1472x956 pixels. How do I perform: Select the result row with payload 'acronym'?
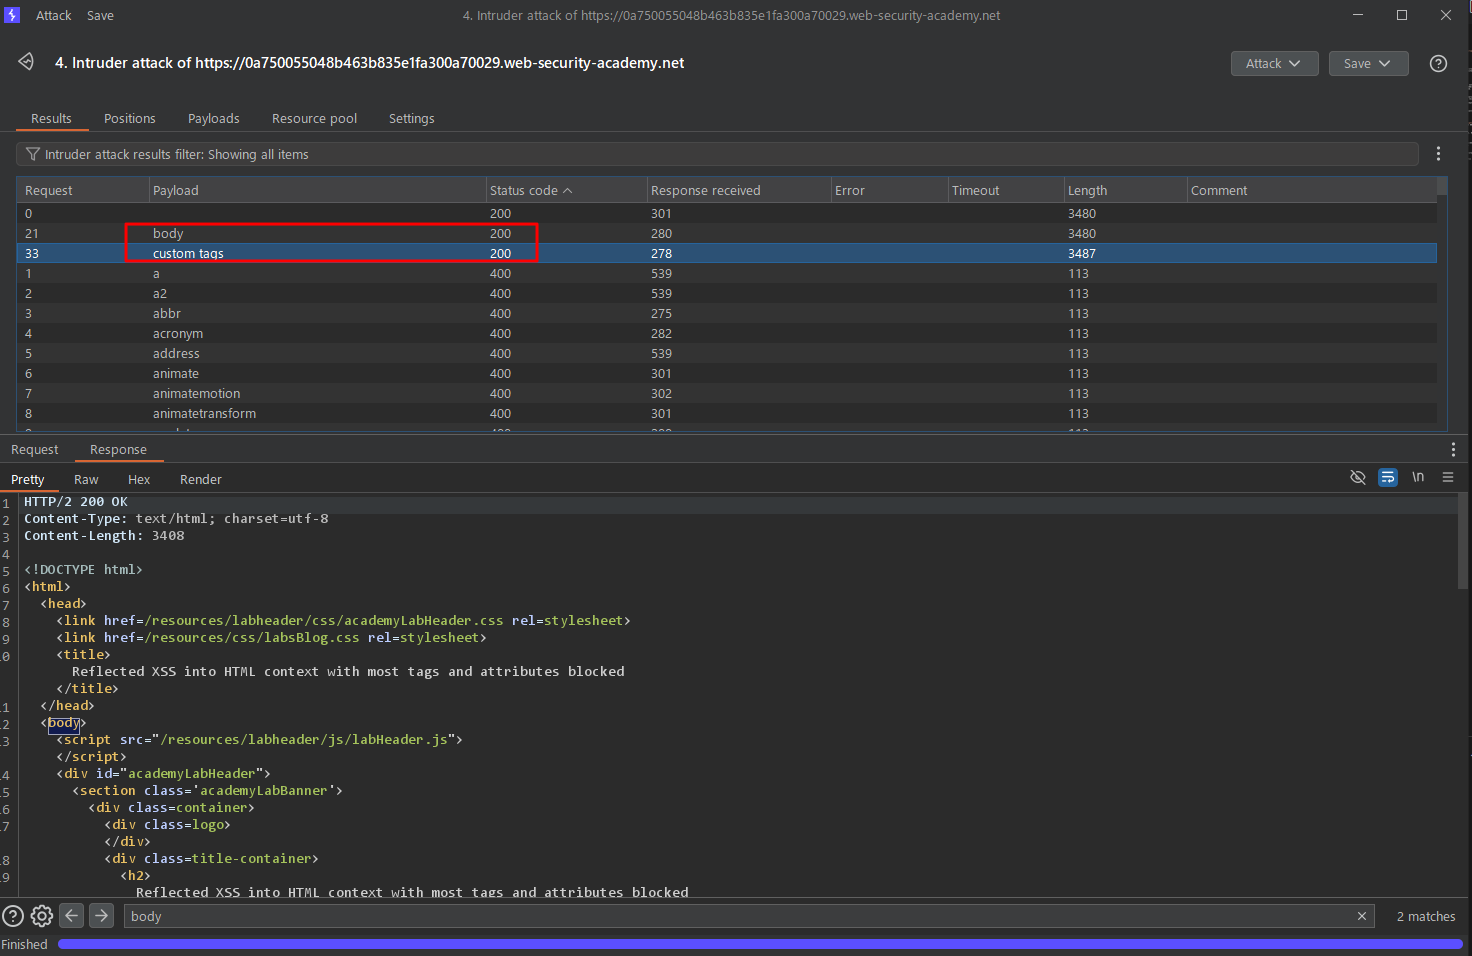click(x=727, y=333)
